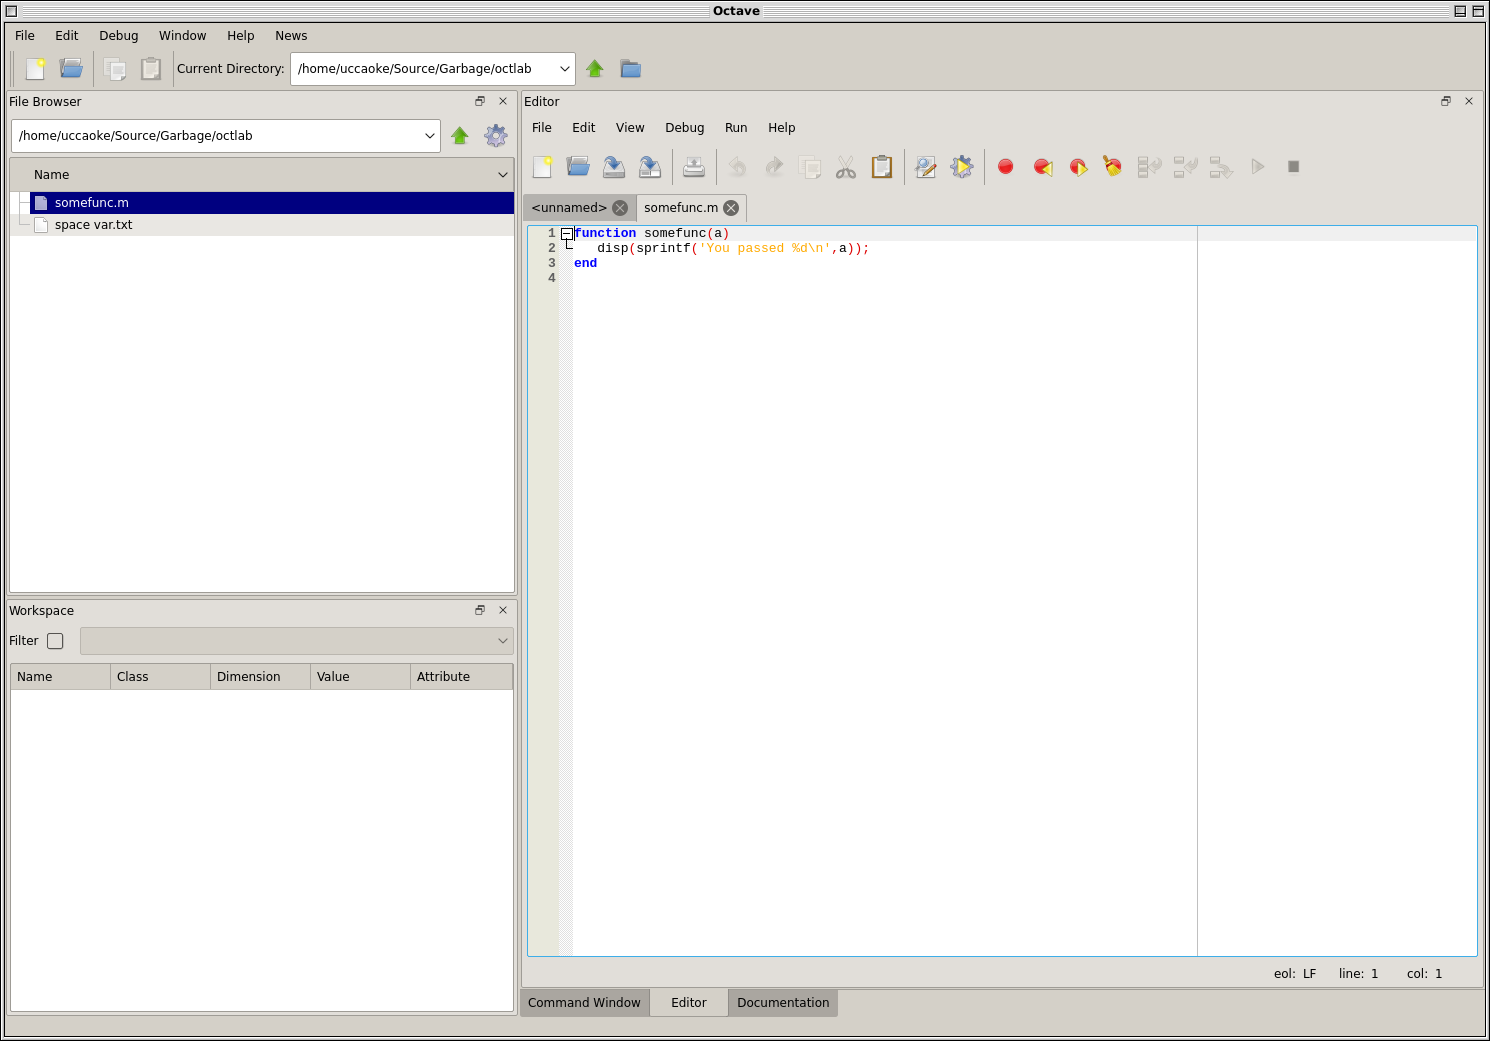Click the Next Breakpoint icon

1078,167
